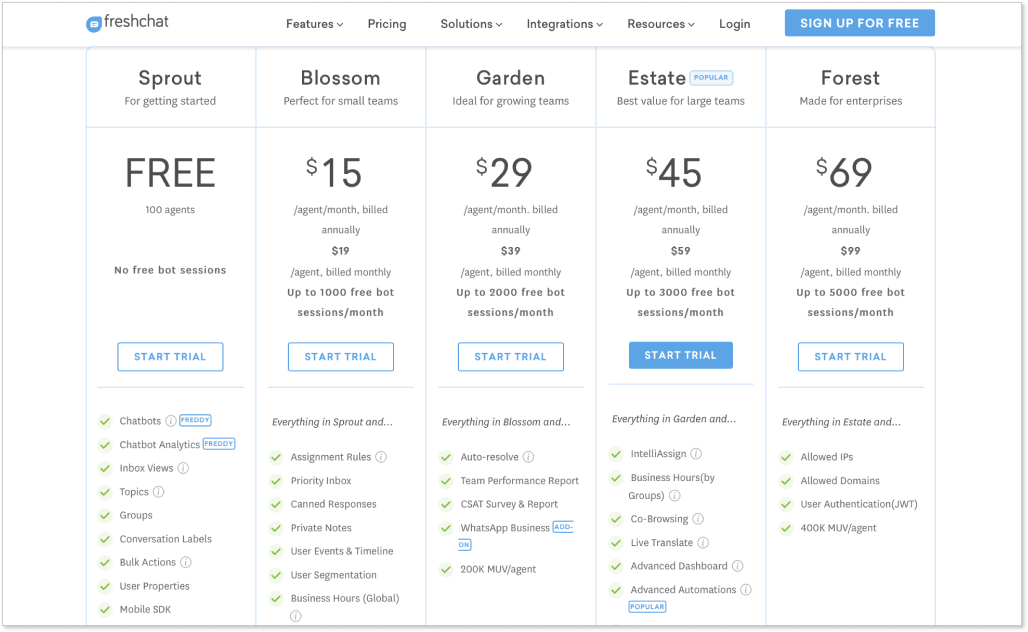This screenshot has height=632, width=1028.
Task: Click 'User Properties' feature
Action: pyautogui.click(x=154, y=586)
